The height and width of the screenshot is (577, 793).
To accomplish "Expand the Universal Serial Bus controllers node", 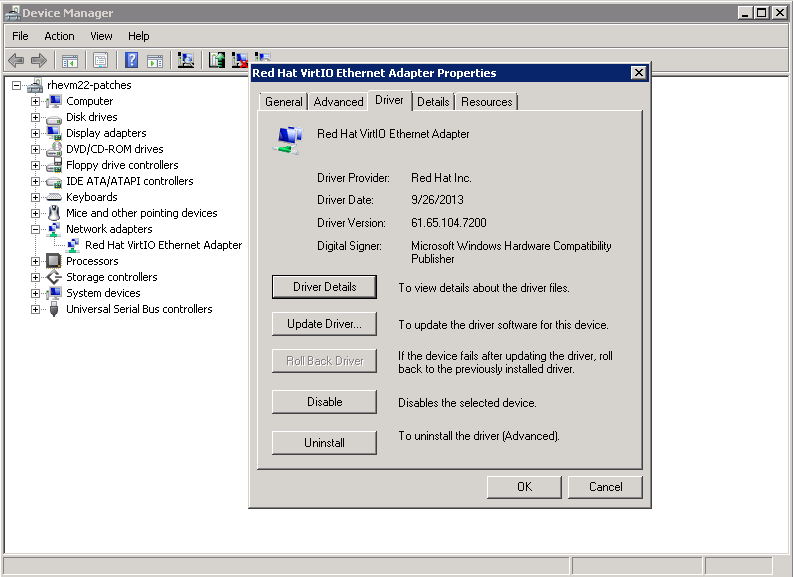I will 35,309.
